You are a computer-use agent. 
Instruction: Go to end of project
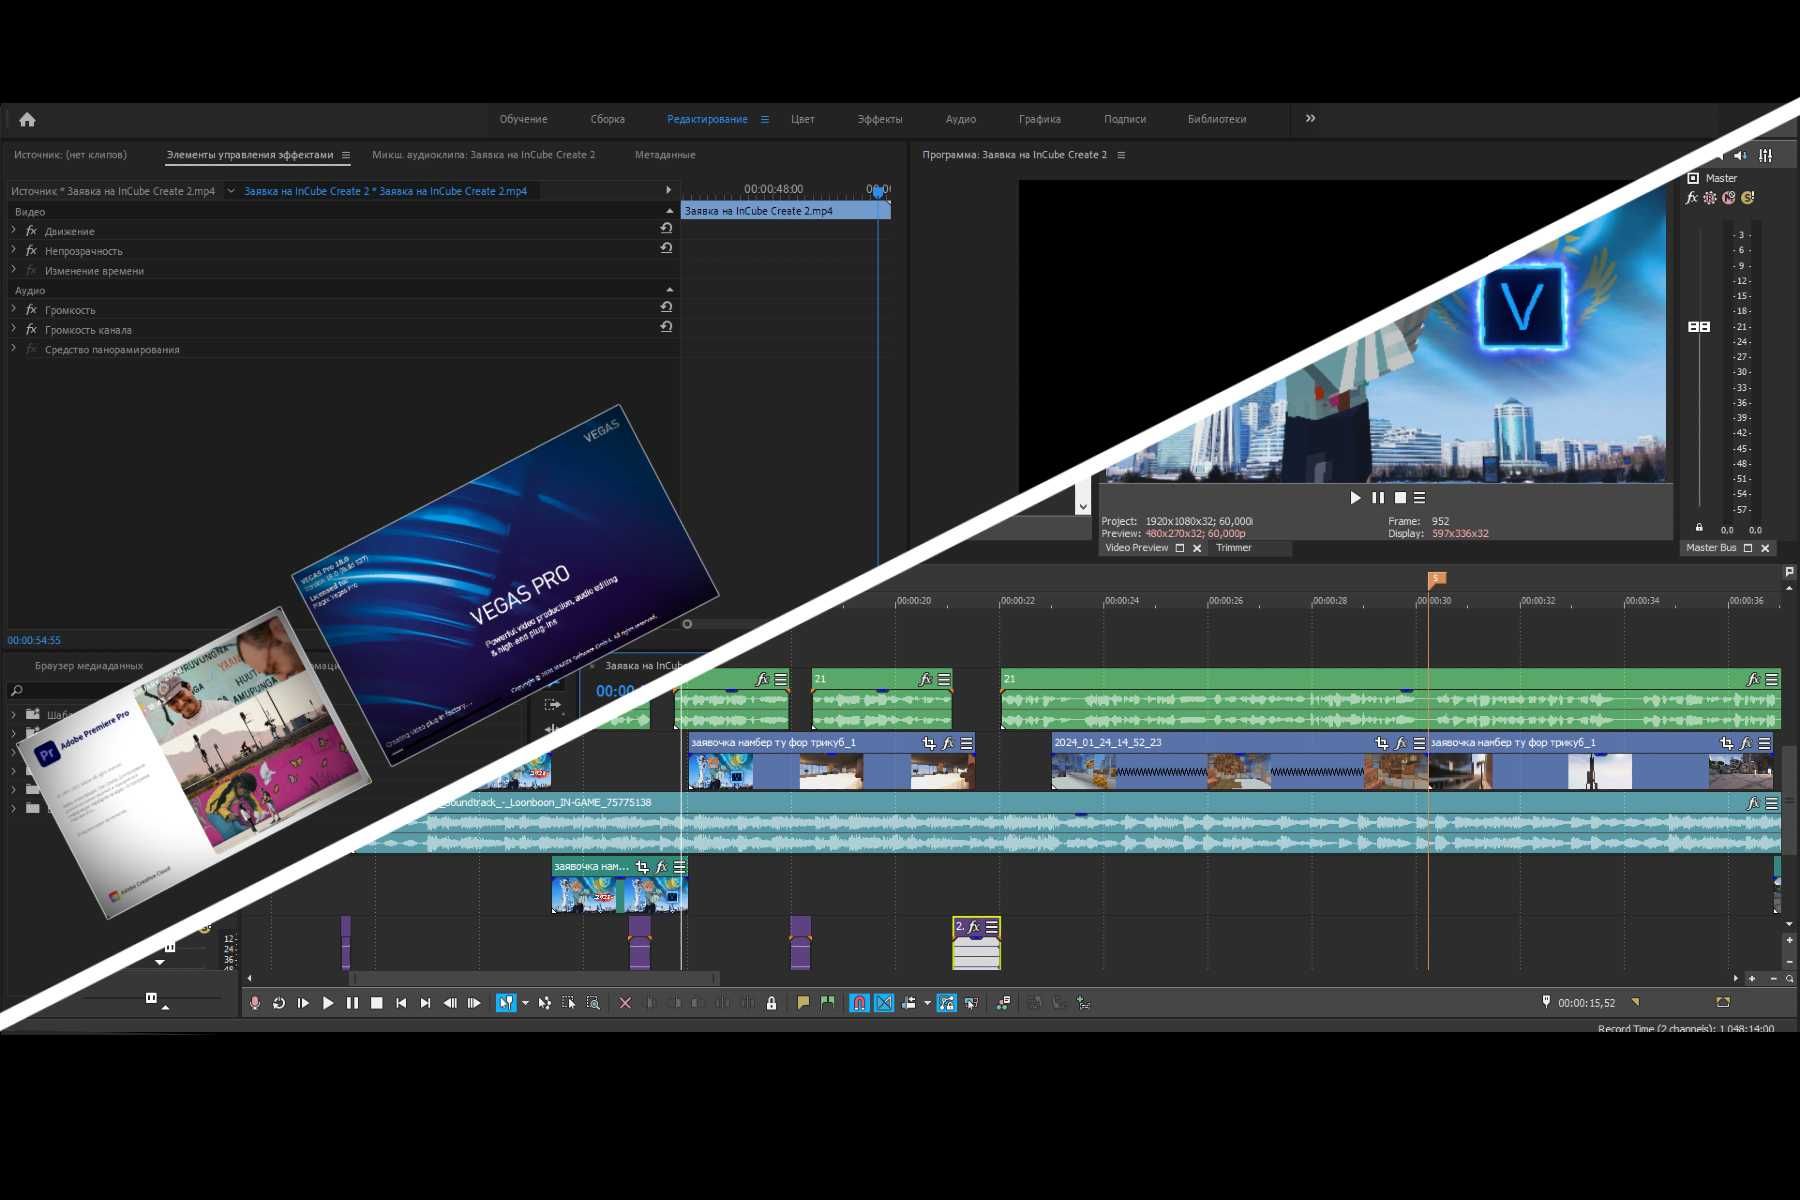pos(425,1003)
